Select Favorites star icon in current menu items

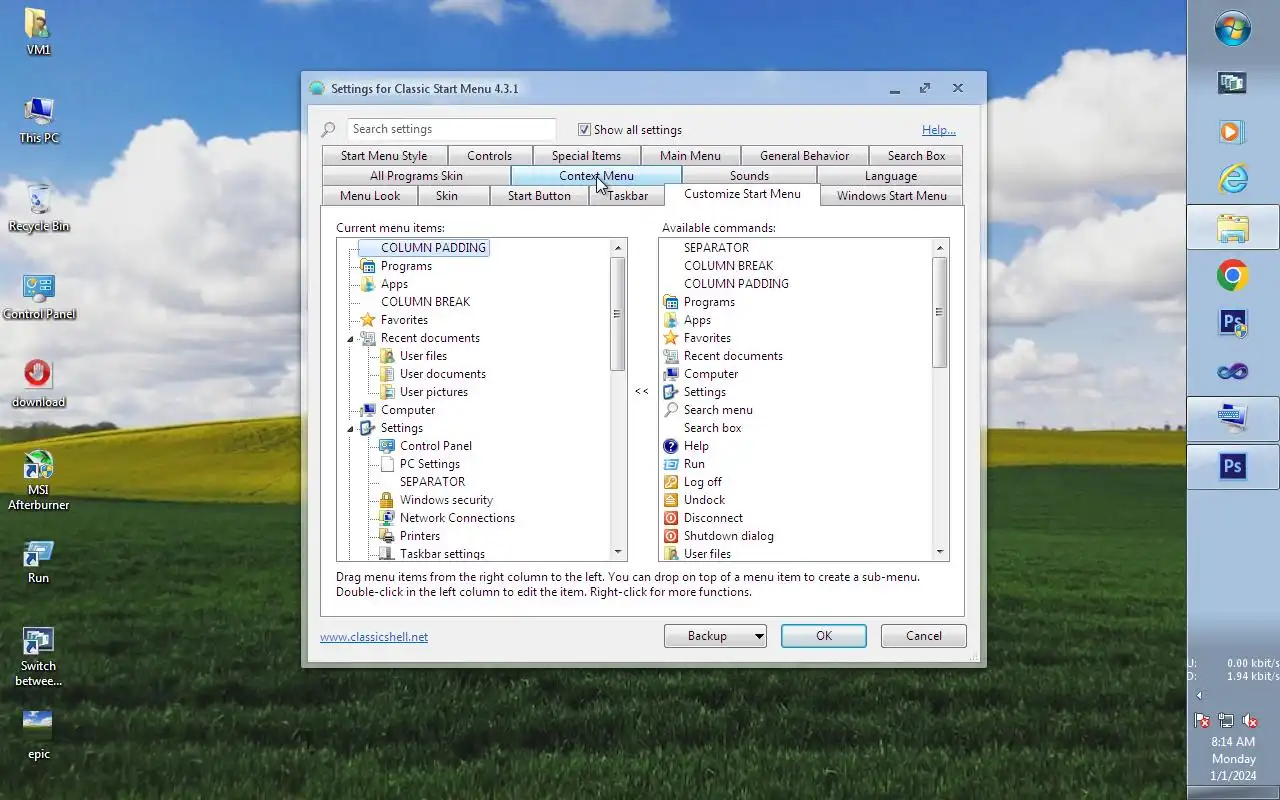click(x=367, y=320)
